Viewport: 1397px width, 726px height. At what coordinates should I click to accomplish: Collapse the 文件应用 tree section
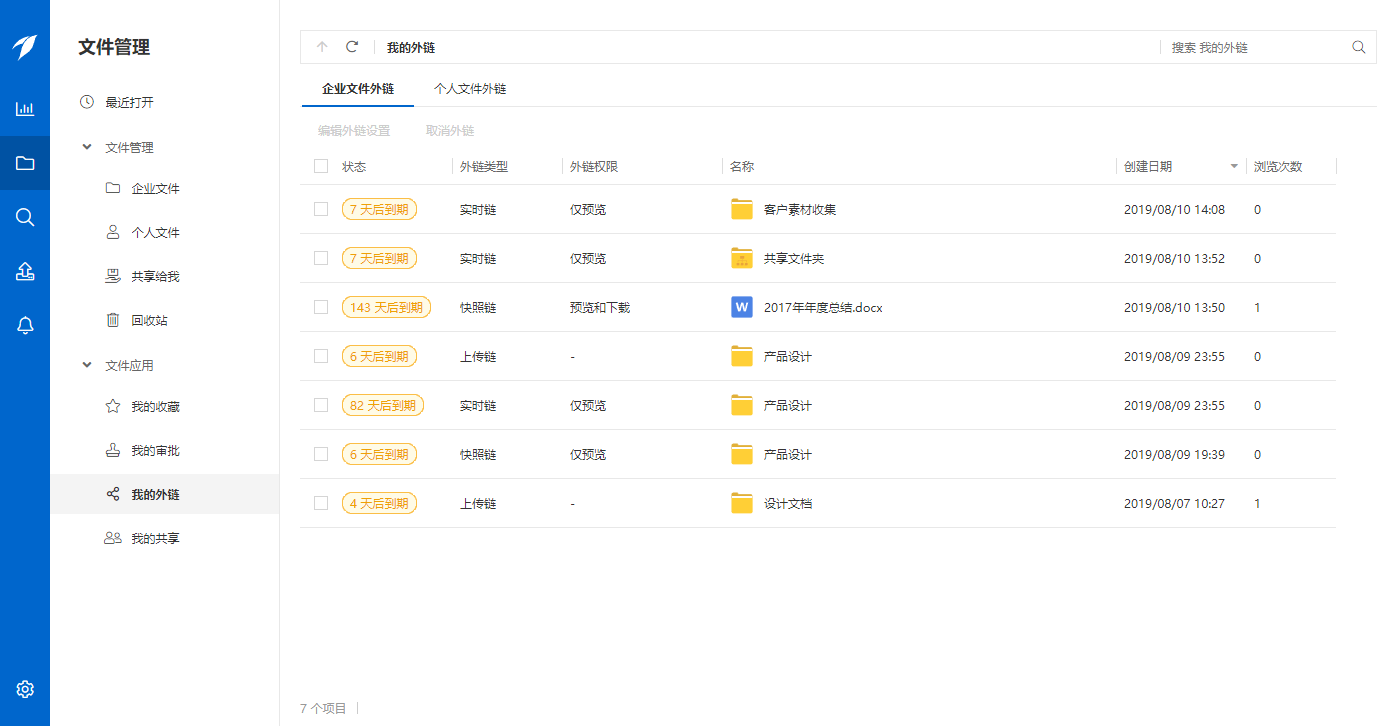(x=86, y=365)
